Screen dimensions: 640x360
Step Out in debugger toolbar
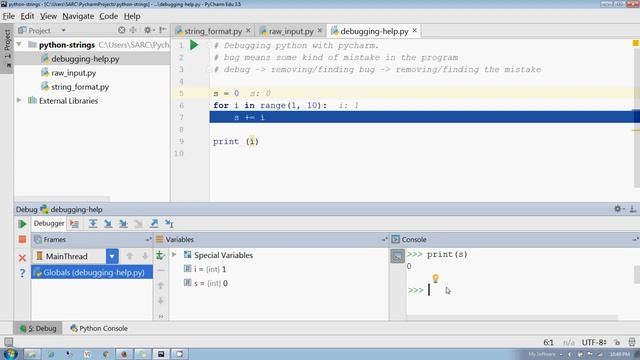pos(154,224)
